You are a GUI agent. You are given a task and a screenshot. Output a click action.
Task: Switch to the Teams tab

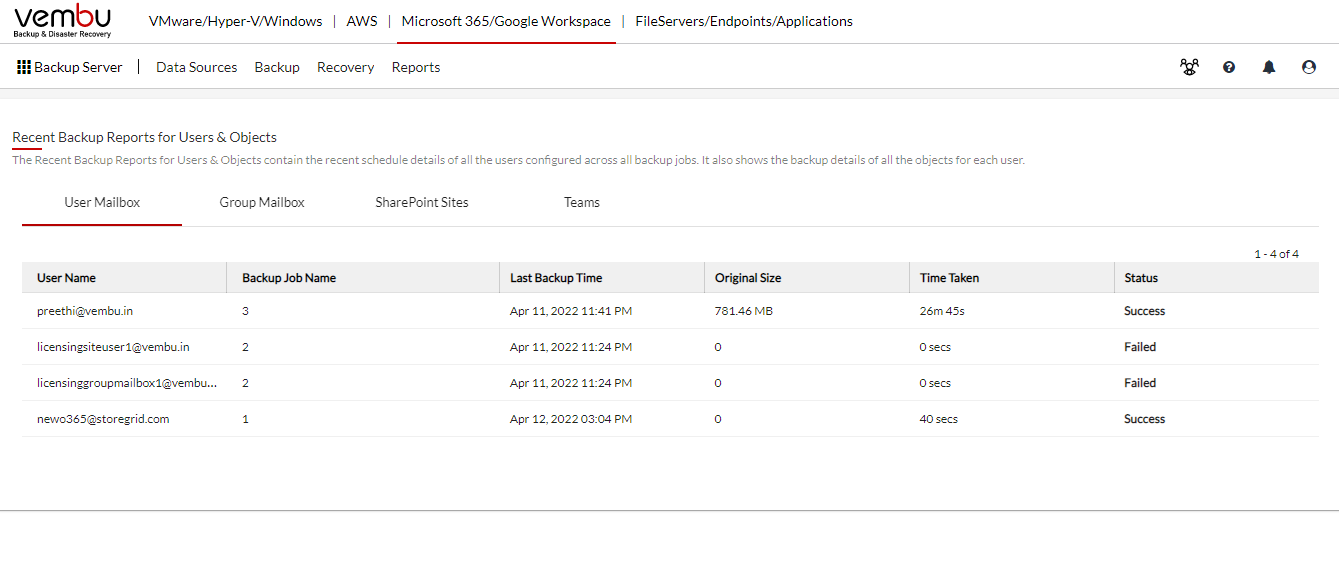[x=582, y=202]
